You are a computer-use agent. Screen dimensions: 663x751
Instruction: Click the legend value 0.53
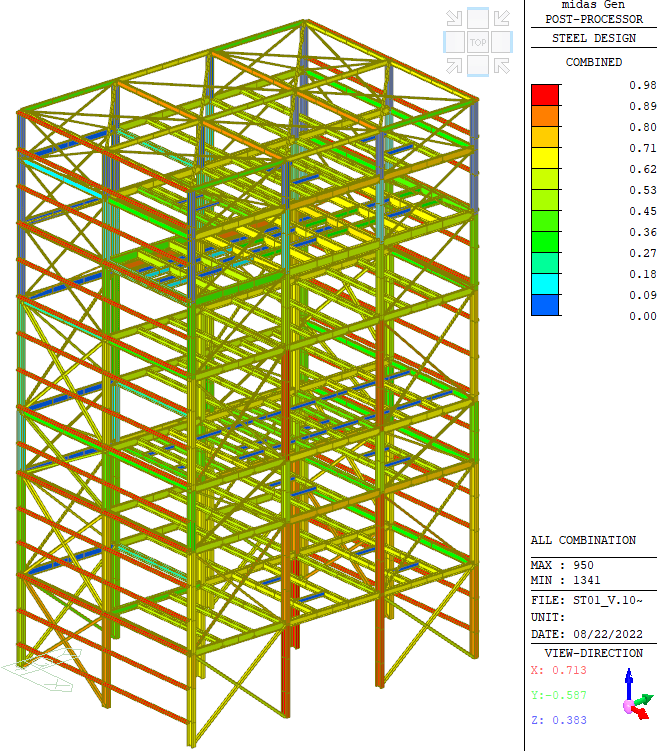(x=643, y=190)
